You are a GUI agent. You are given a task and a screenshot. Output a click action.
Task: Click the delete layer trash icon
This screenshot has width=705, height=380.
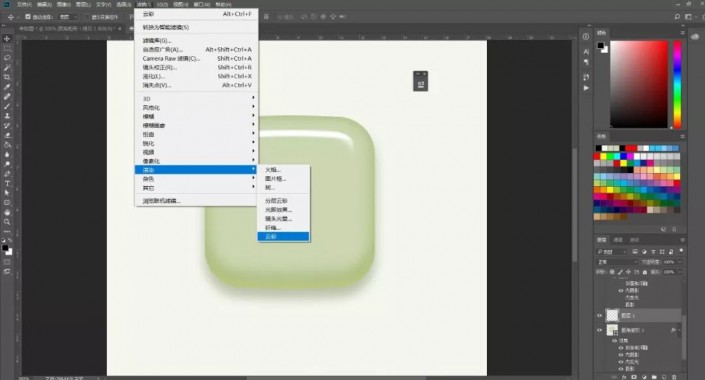(674, 377)
